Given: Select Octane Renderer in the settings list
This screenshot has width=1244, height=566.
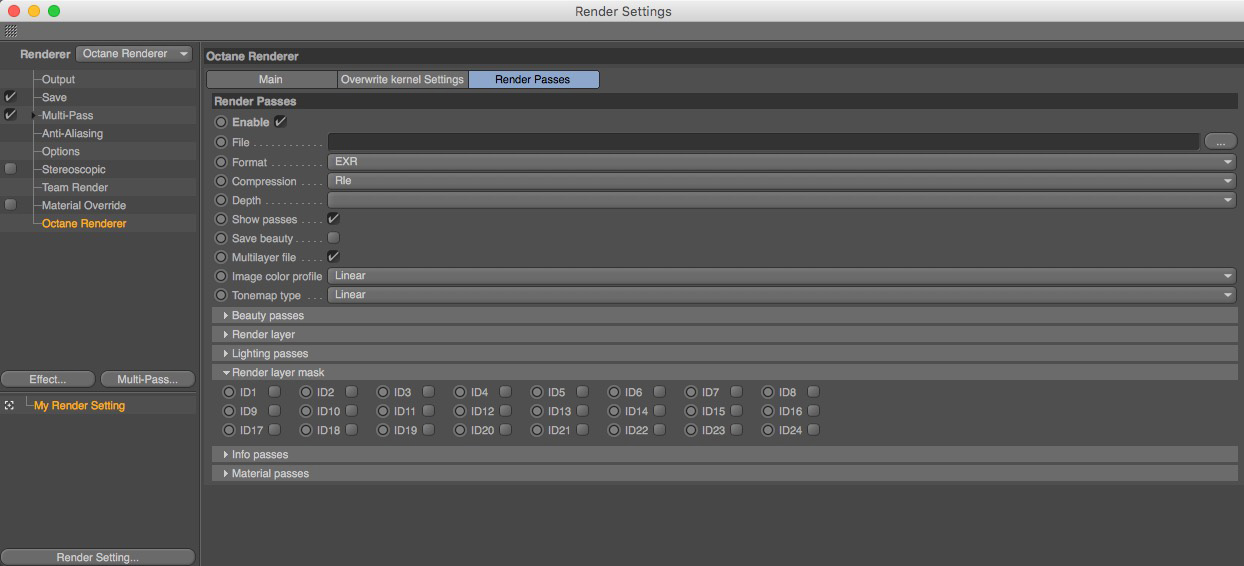Looking at the screenshot, I should pyautogui.click(x=84, y=223).
